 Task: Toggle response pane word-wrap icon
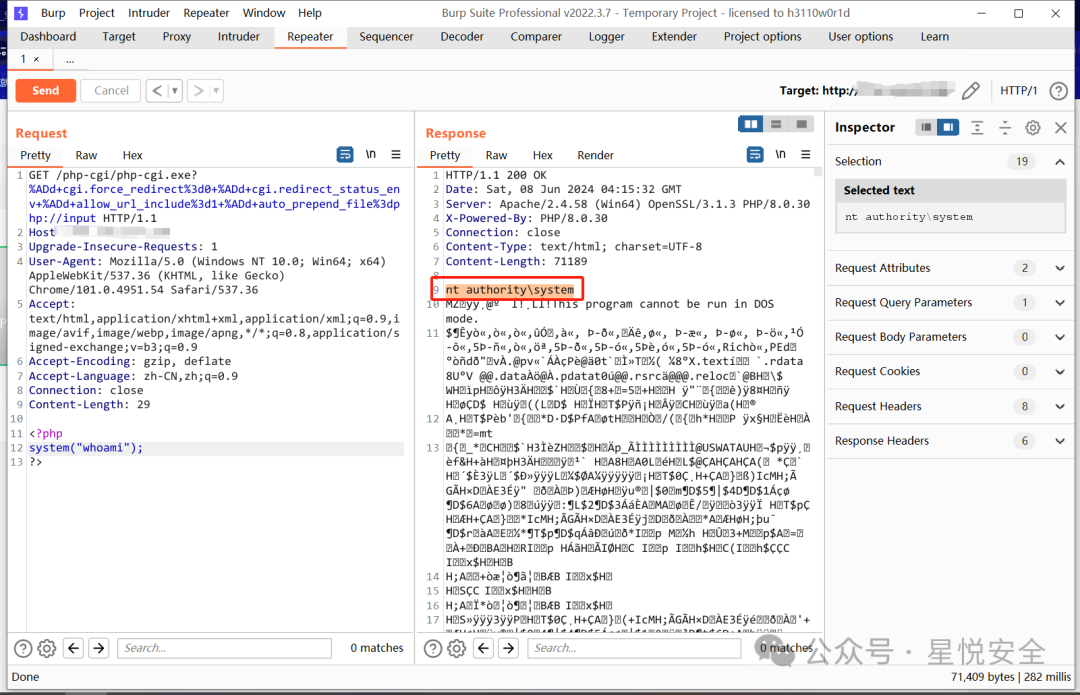[755, 154]
